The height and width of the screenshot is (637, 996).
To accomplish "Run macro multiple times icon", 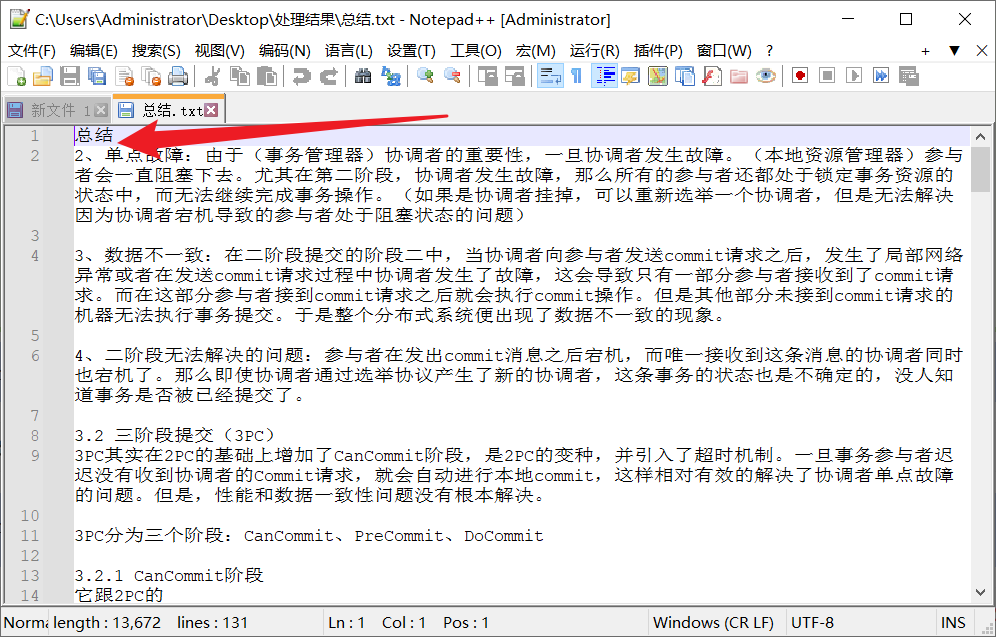I will tap(881, 76).
